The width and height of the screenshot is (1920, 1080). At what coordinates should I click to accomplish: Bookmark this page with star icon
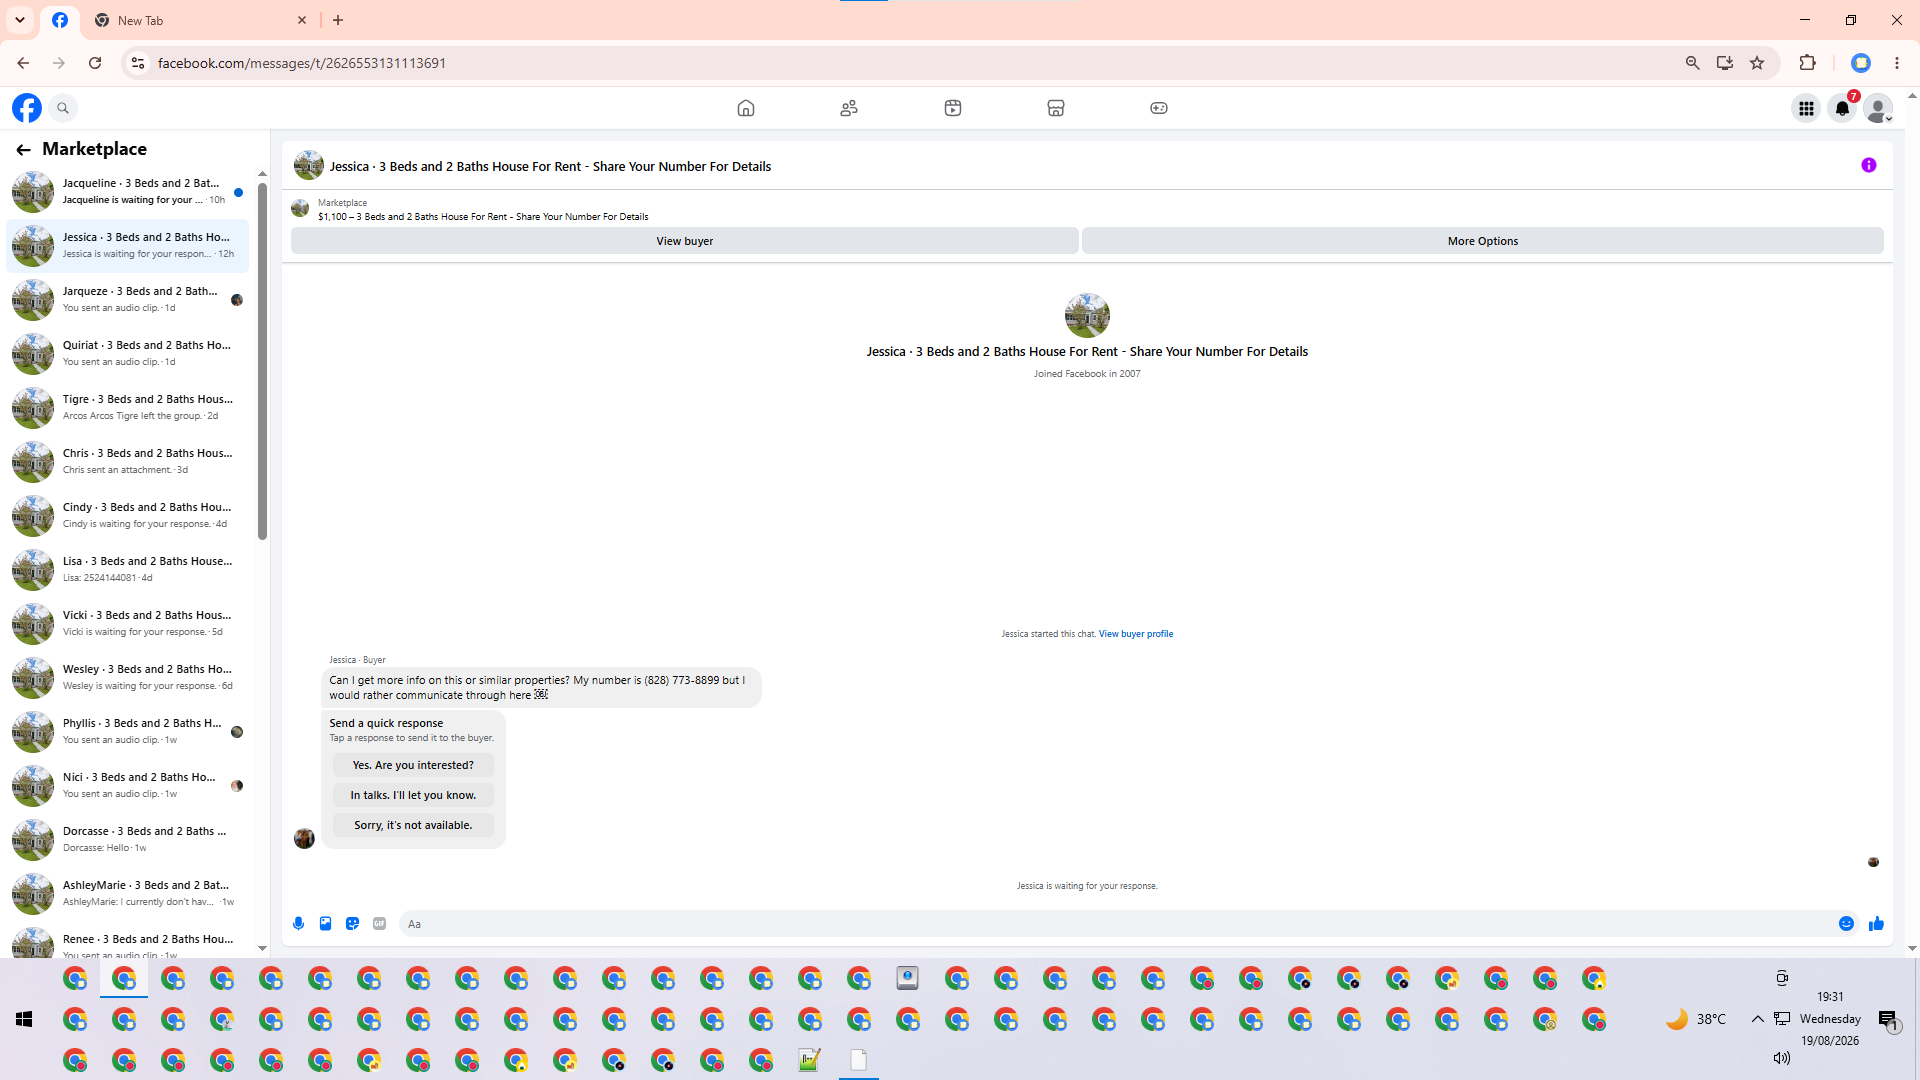1757,63
